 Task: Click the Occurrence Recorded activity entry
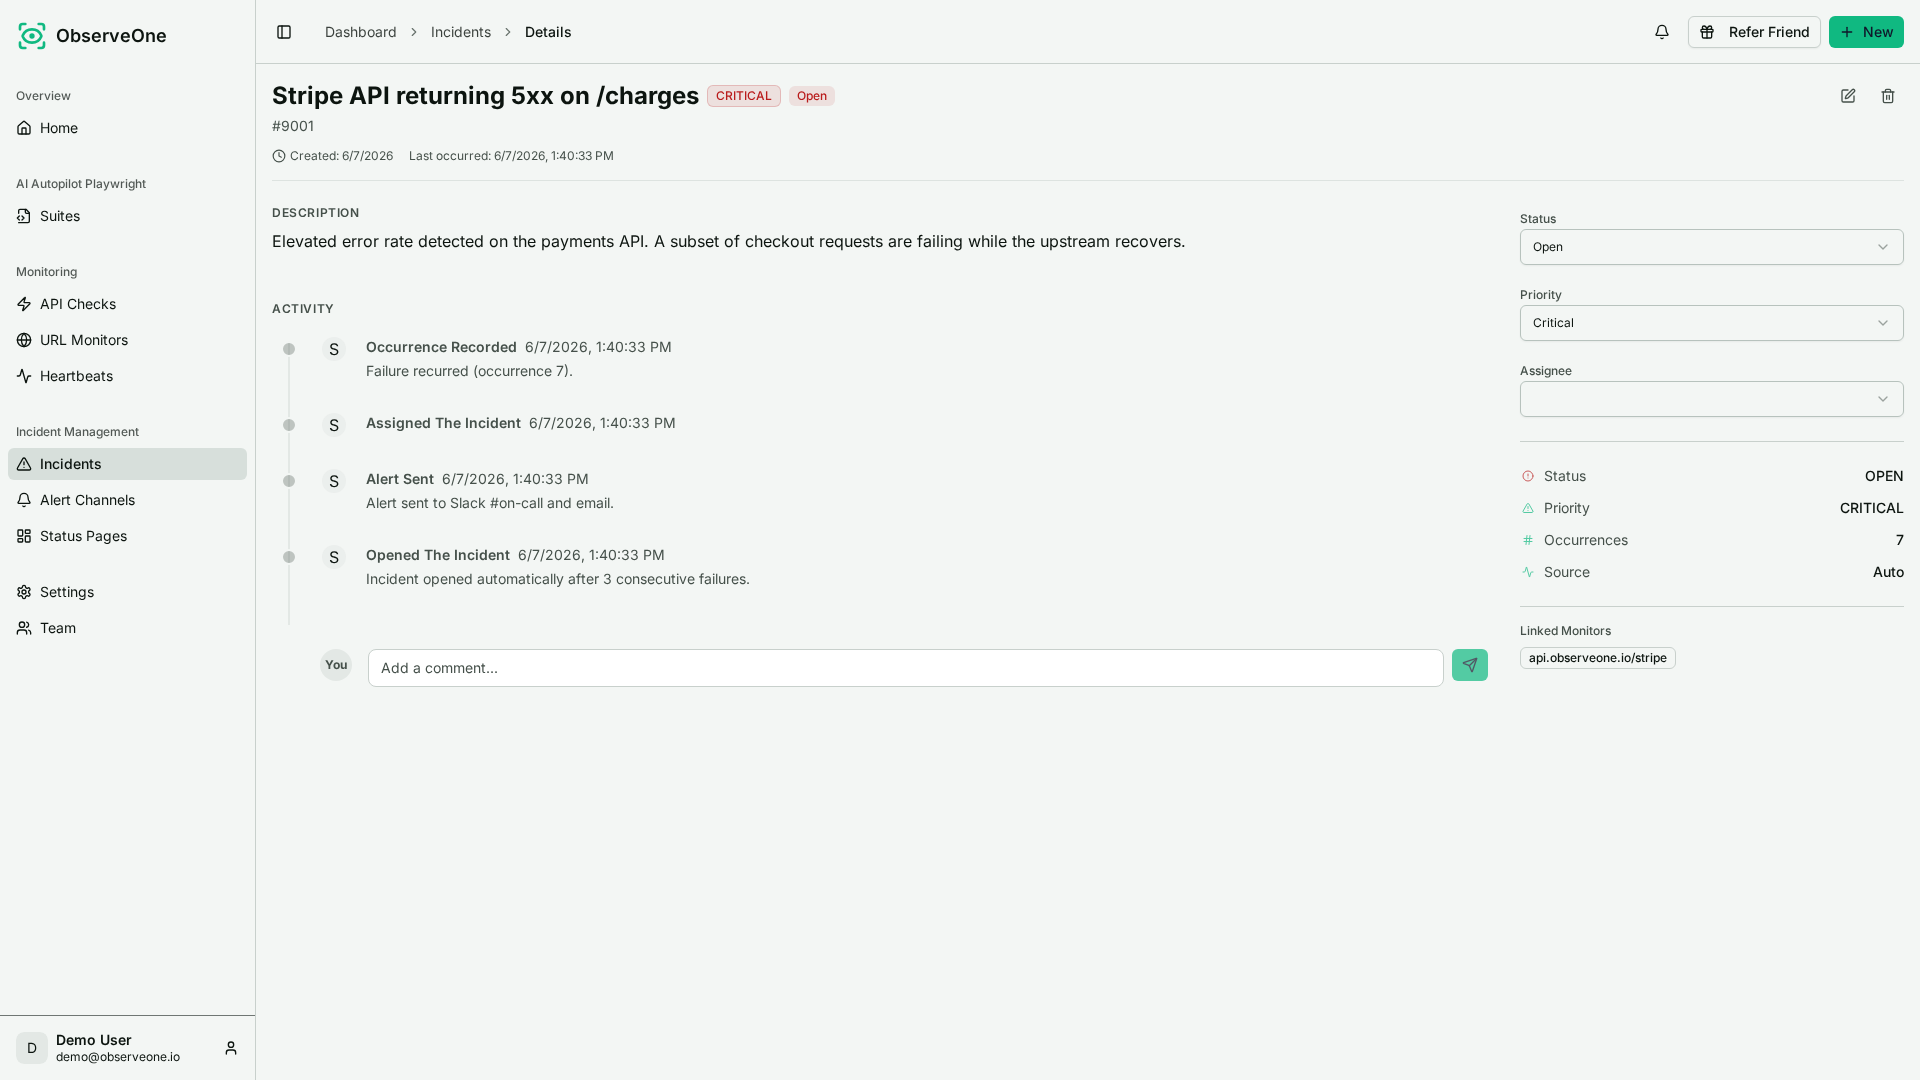441,347
